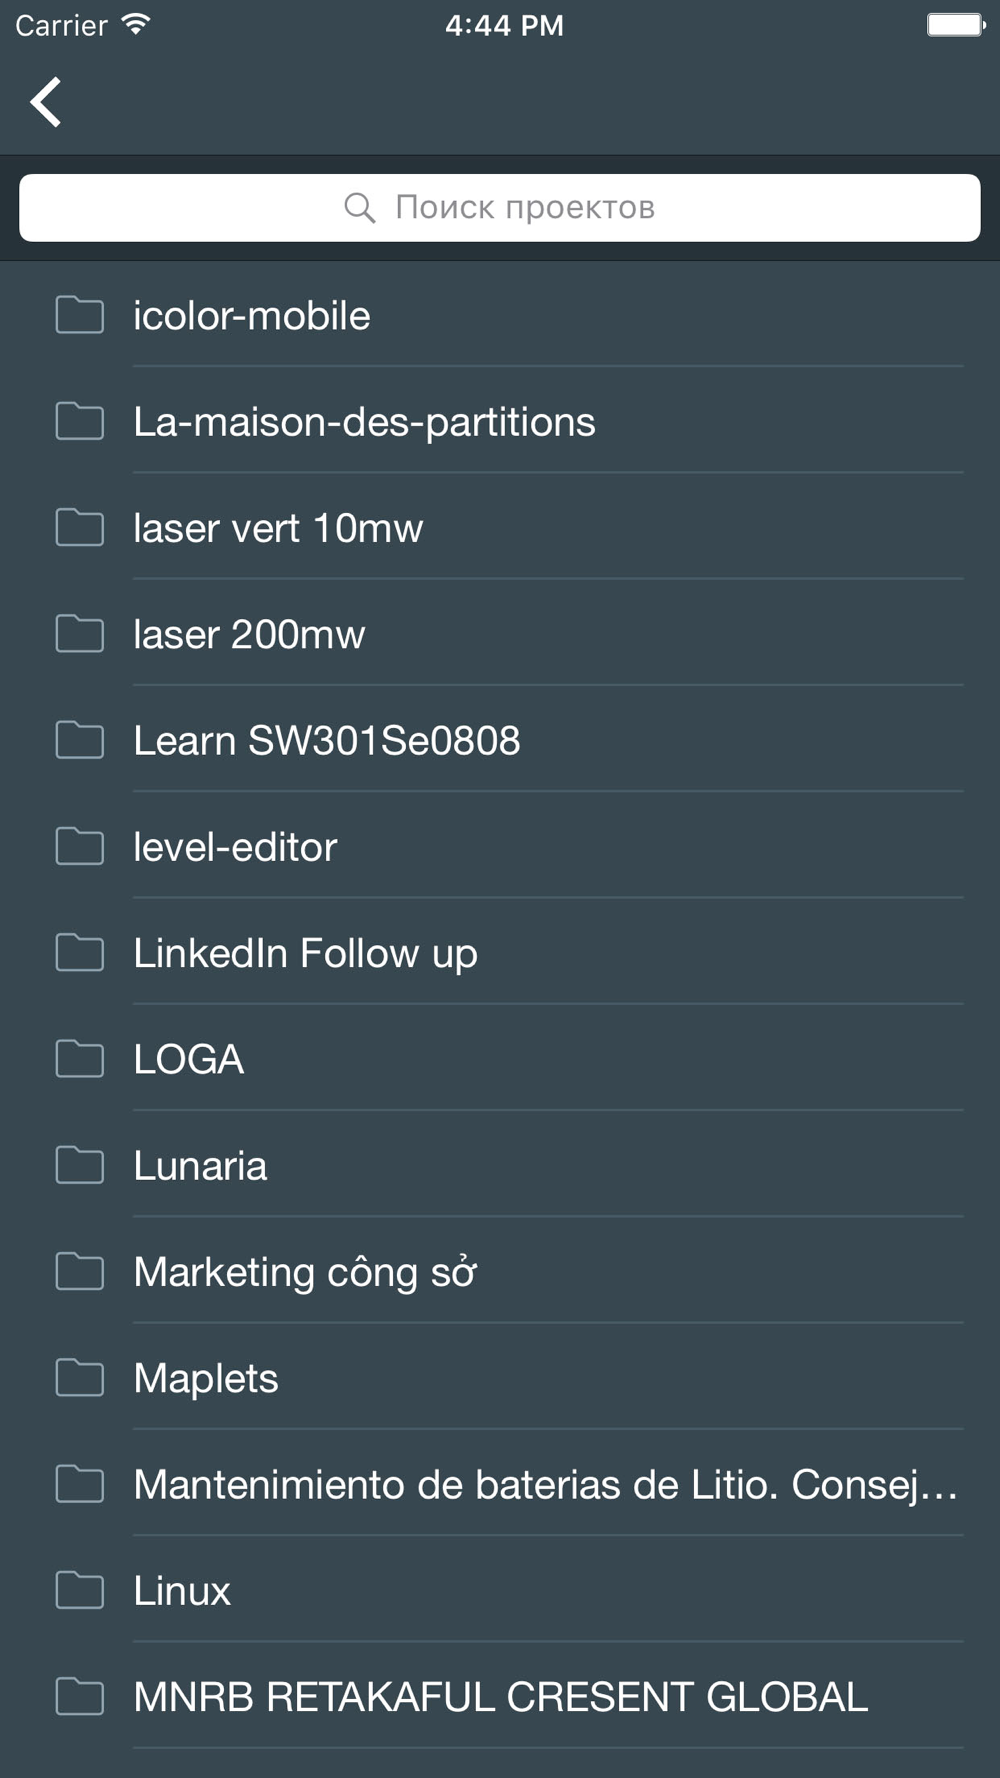
Task: Open the Learn SW301Se0808 project
Action: click(326, 741)
